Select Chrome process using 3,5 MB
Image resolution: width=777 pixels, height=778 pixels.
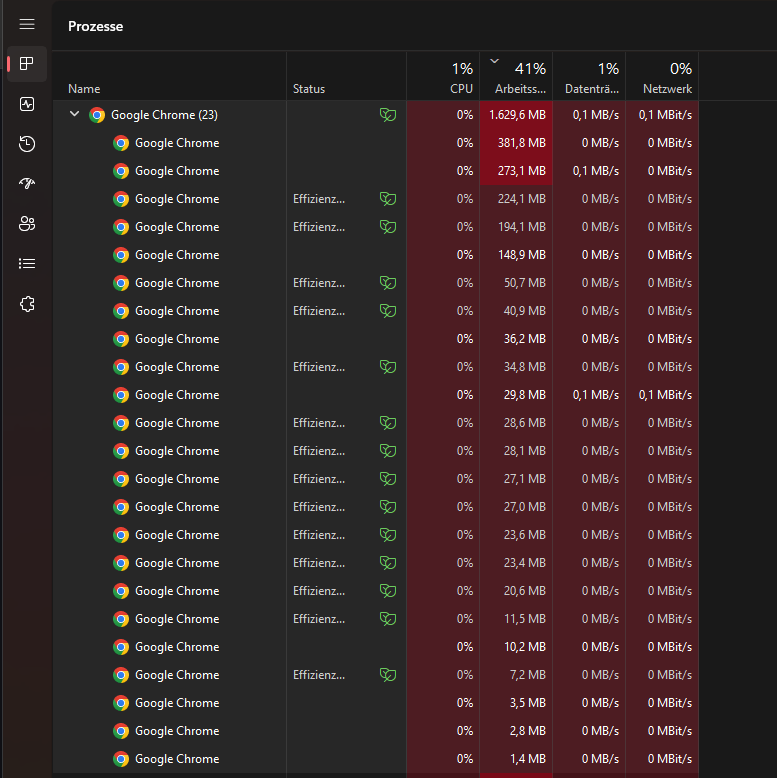pos(376,703)
